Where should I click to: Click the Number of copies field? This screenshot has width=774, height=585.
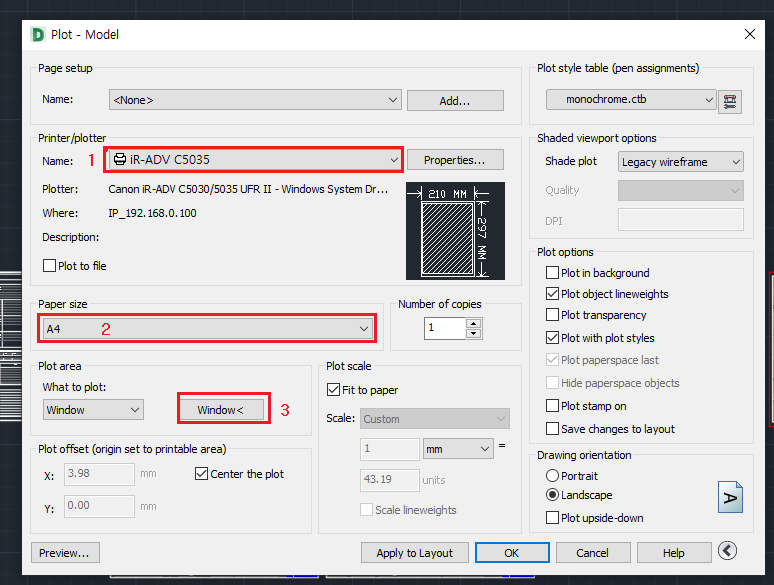pos(445,328)
